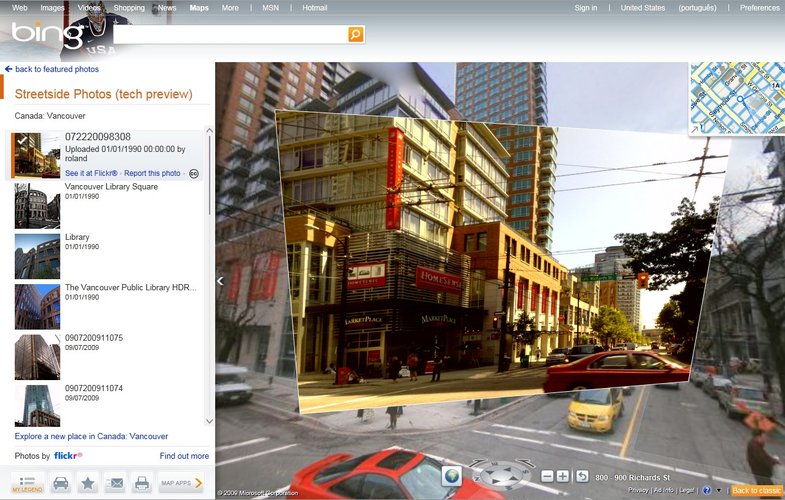This screenshot has height=500, width=785.
Task: Zoom out with the minus button
Action: [547, 476]
